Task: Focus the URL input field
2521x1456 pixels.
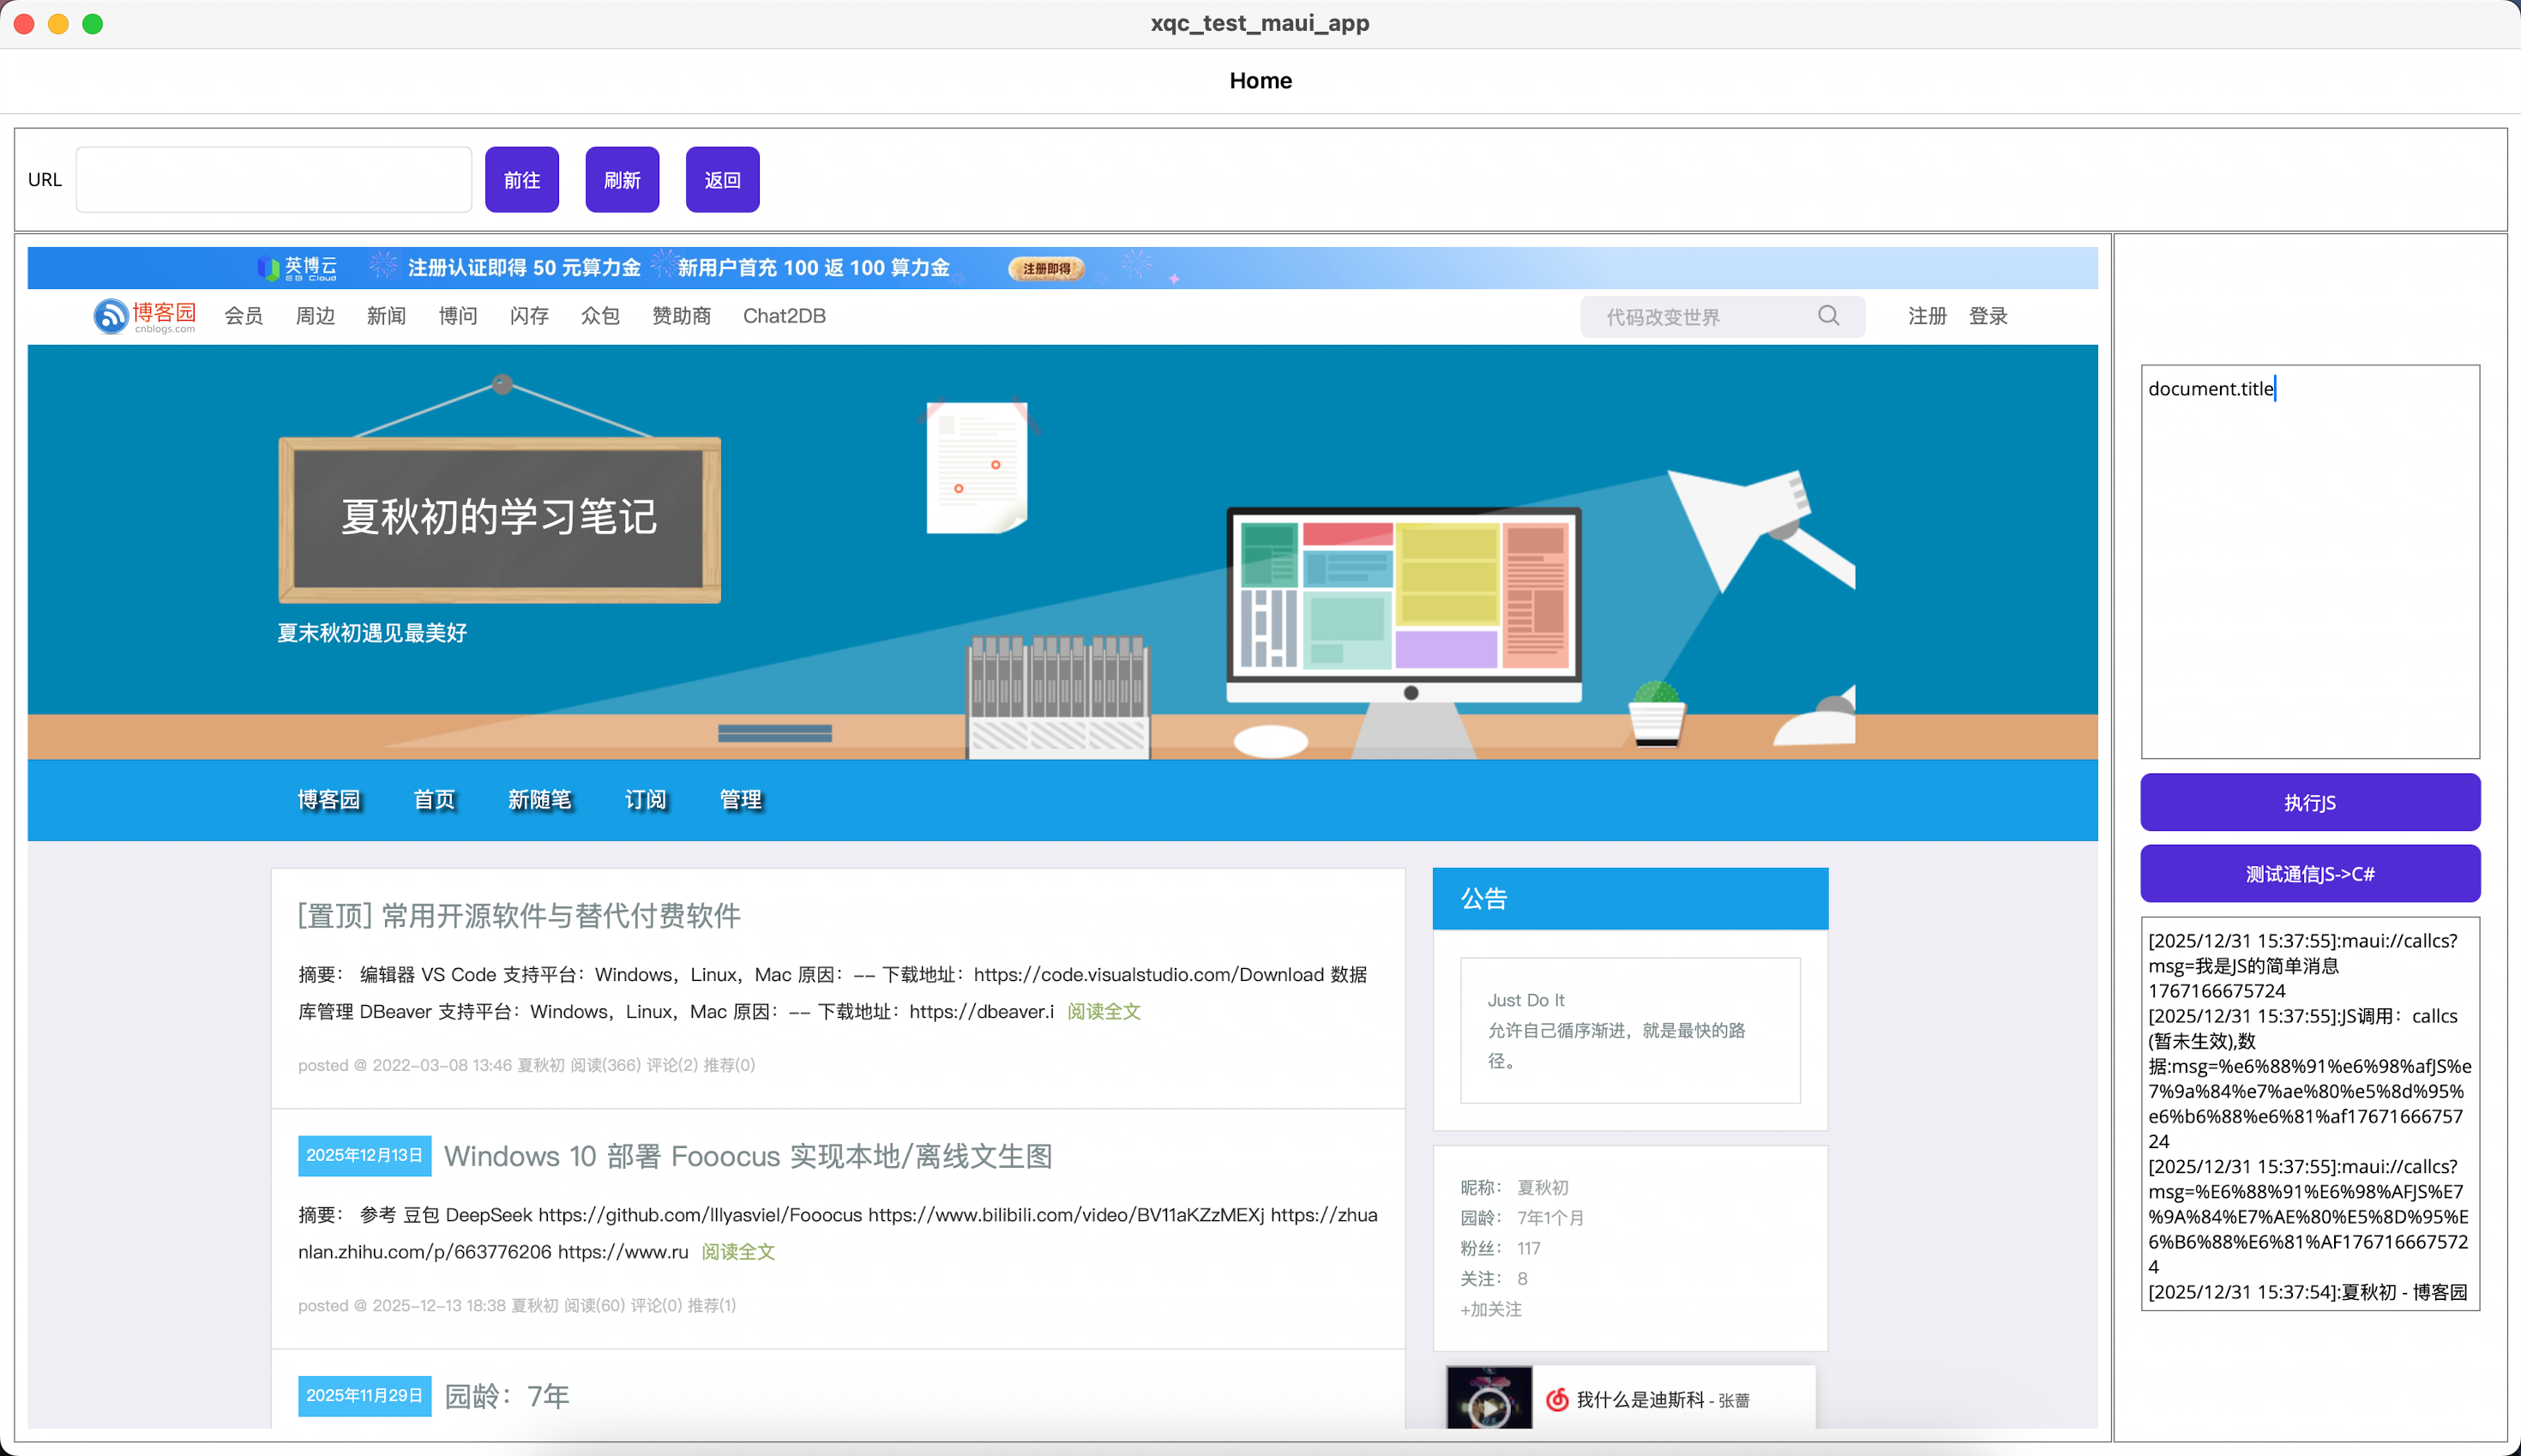Action: tap(273, 180)
